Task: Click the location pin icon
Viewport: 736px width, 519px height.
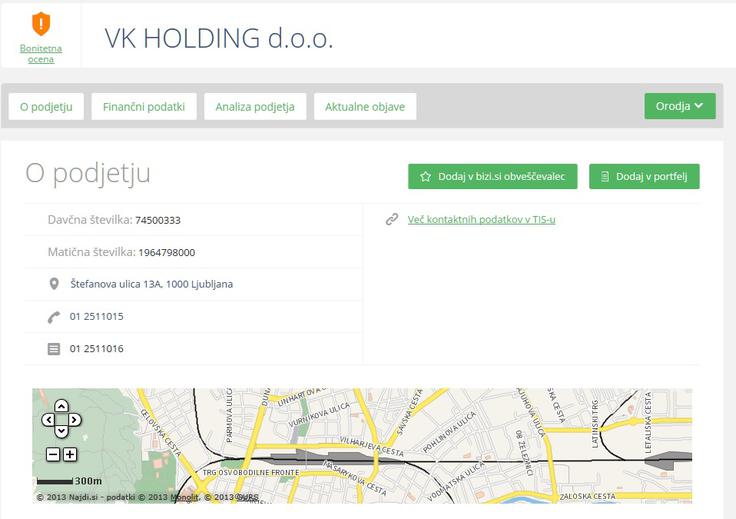Action: click(x=54, y=284)
